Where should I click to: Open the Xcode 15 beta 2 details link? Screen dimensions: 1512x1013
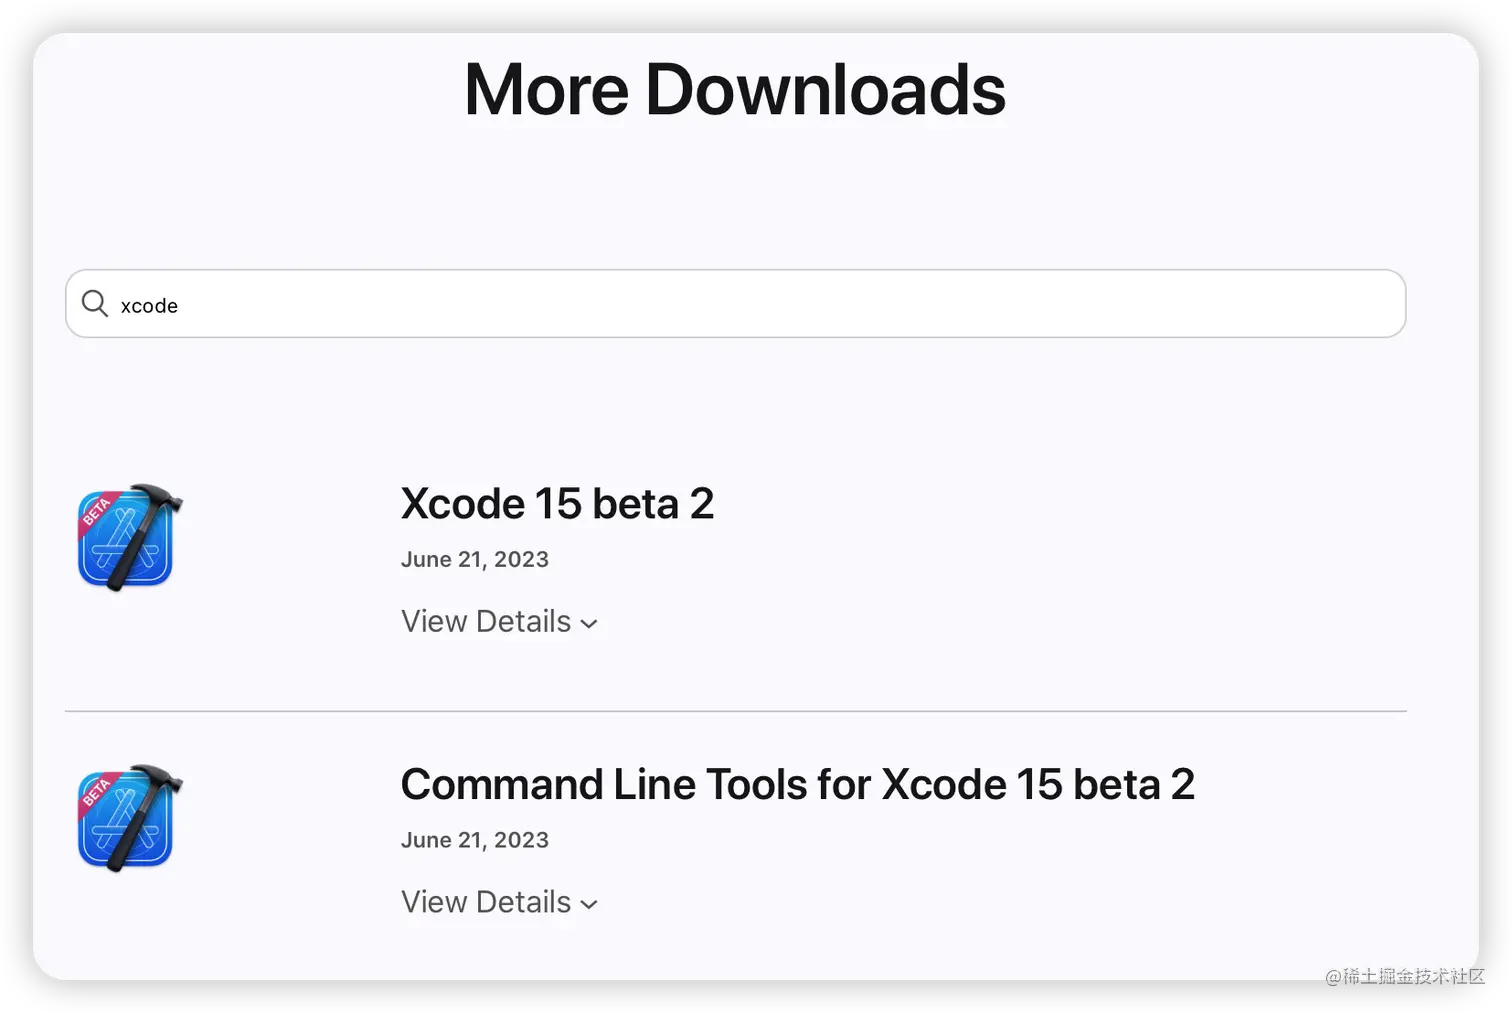557,503
